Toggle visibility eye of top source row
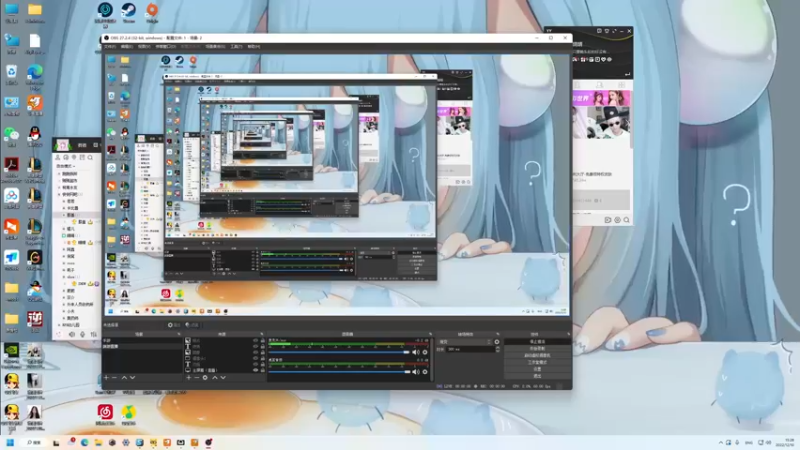Image resolution: width=800 pixels, height=450 pixels. coord(256,340)
